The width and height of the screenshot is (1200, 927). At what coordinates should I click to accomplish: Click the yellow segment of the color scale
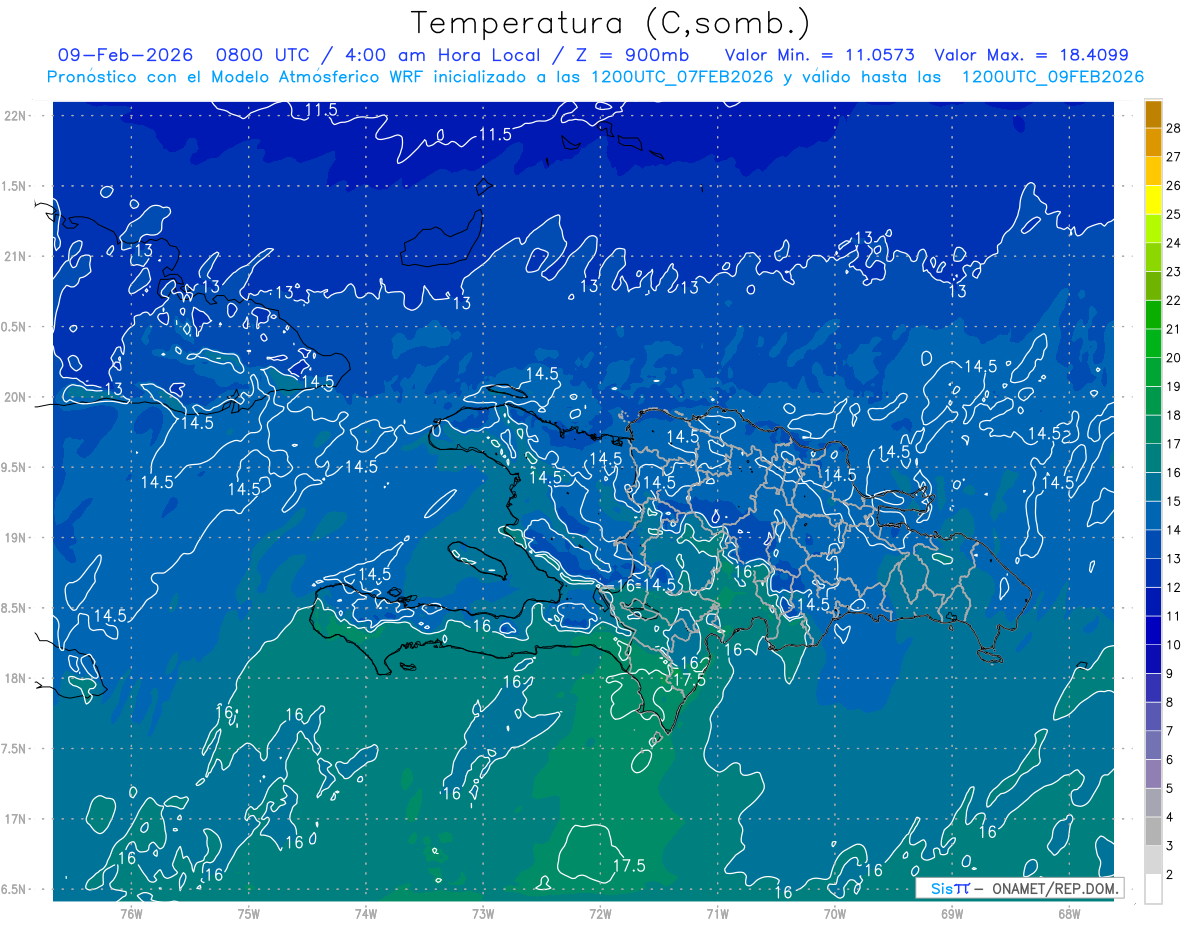[x=1154, y=200]
